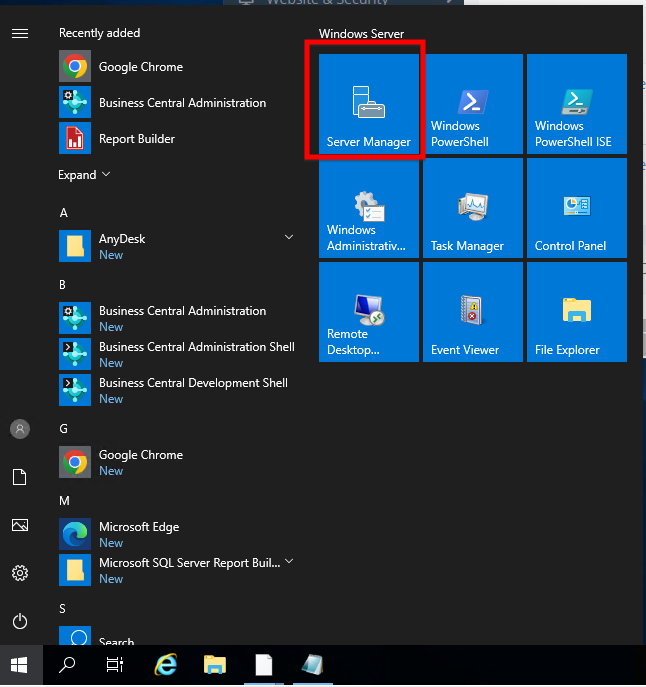Expand the Start menu hamburger navigation
The image size is (646, 687).
(20, 33)
